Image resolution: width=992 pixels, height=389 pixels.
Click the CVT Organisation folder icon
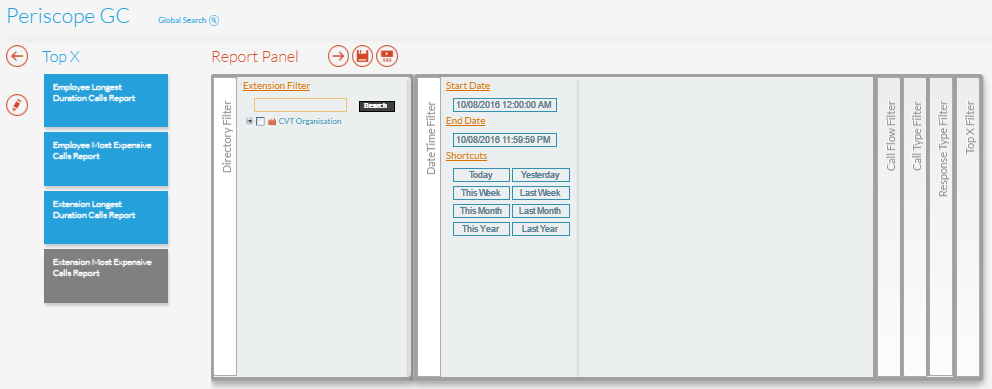pos(272,121)
